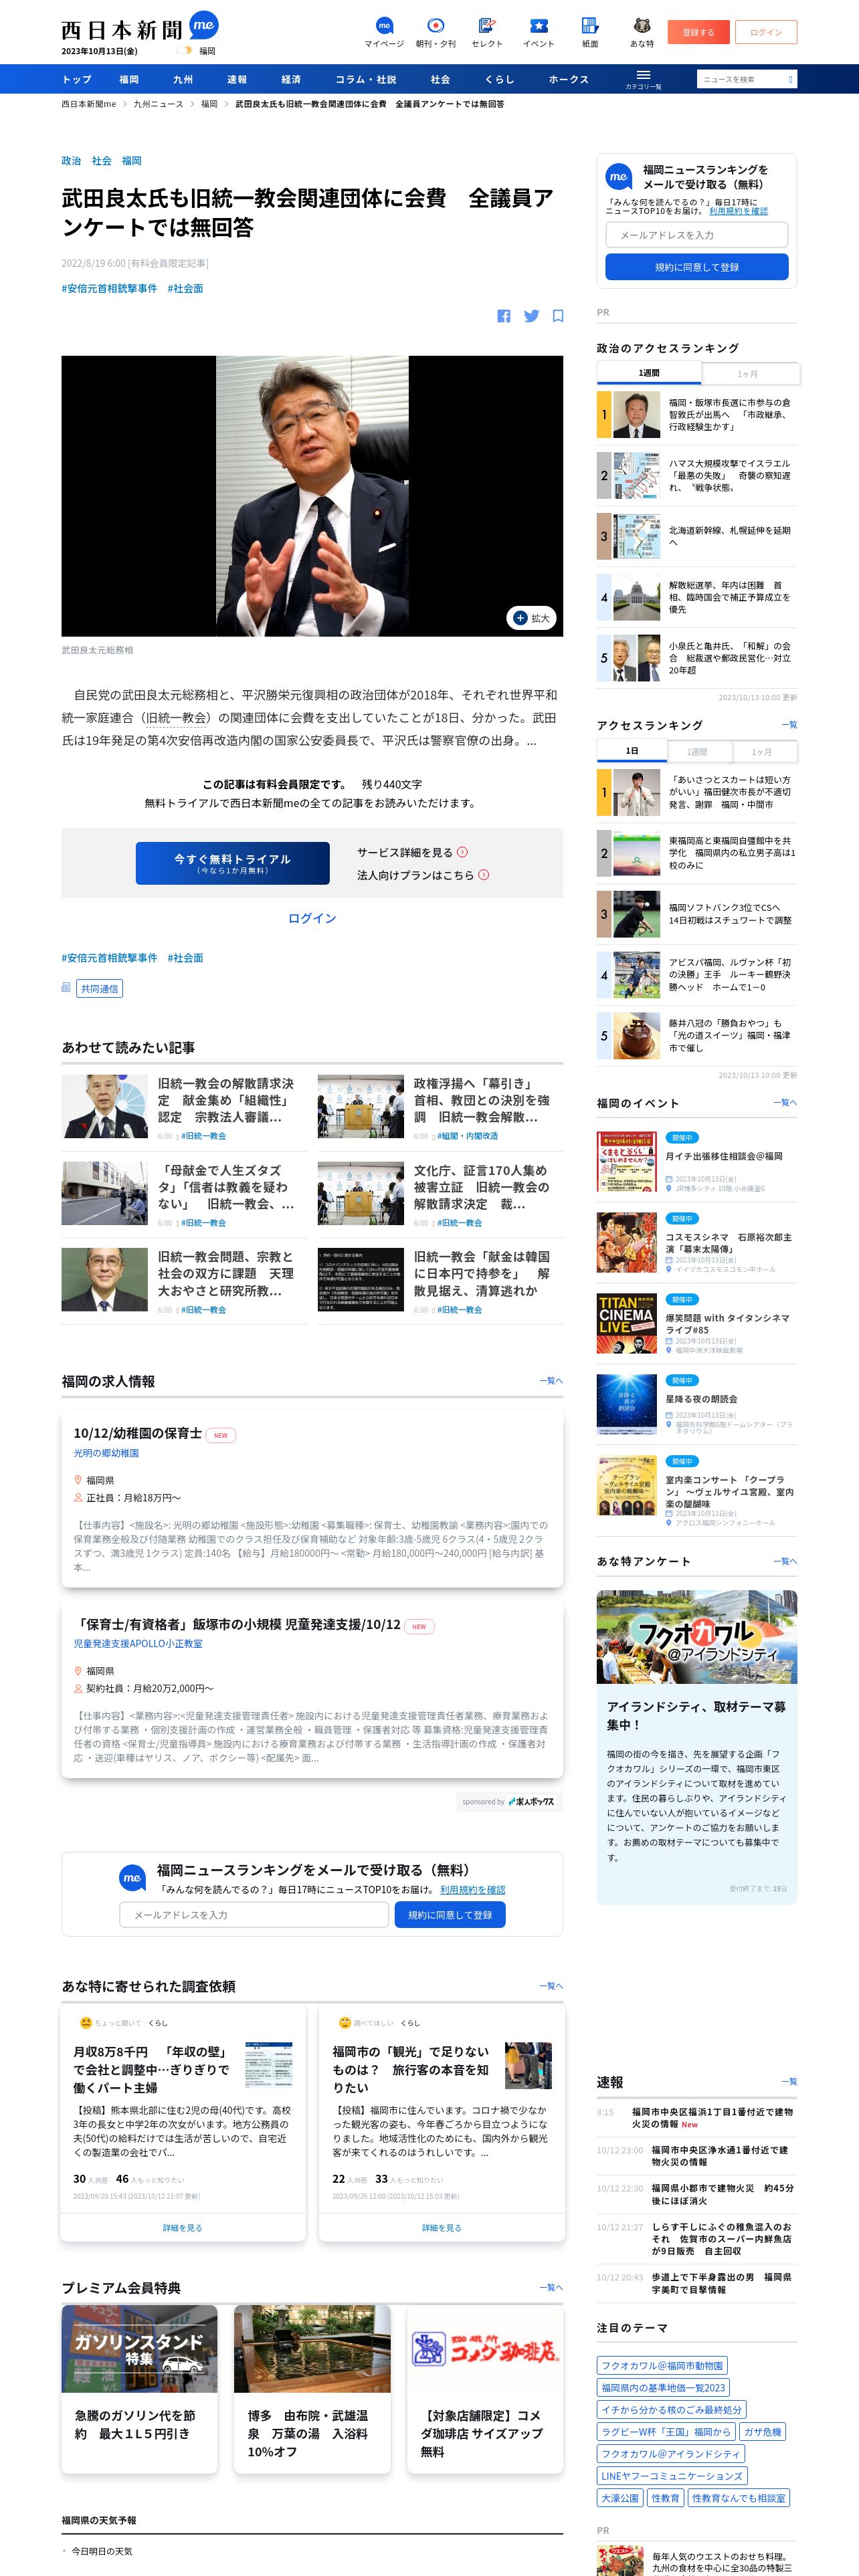Open the イベント icon
This screenshot has height=2576, width=859.
pyautogui.click(x=538, y=32)
